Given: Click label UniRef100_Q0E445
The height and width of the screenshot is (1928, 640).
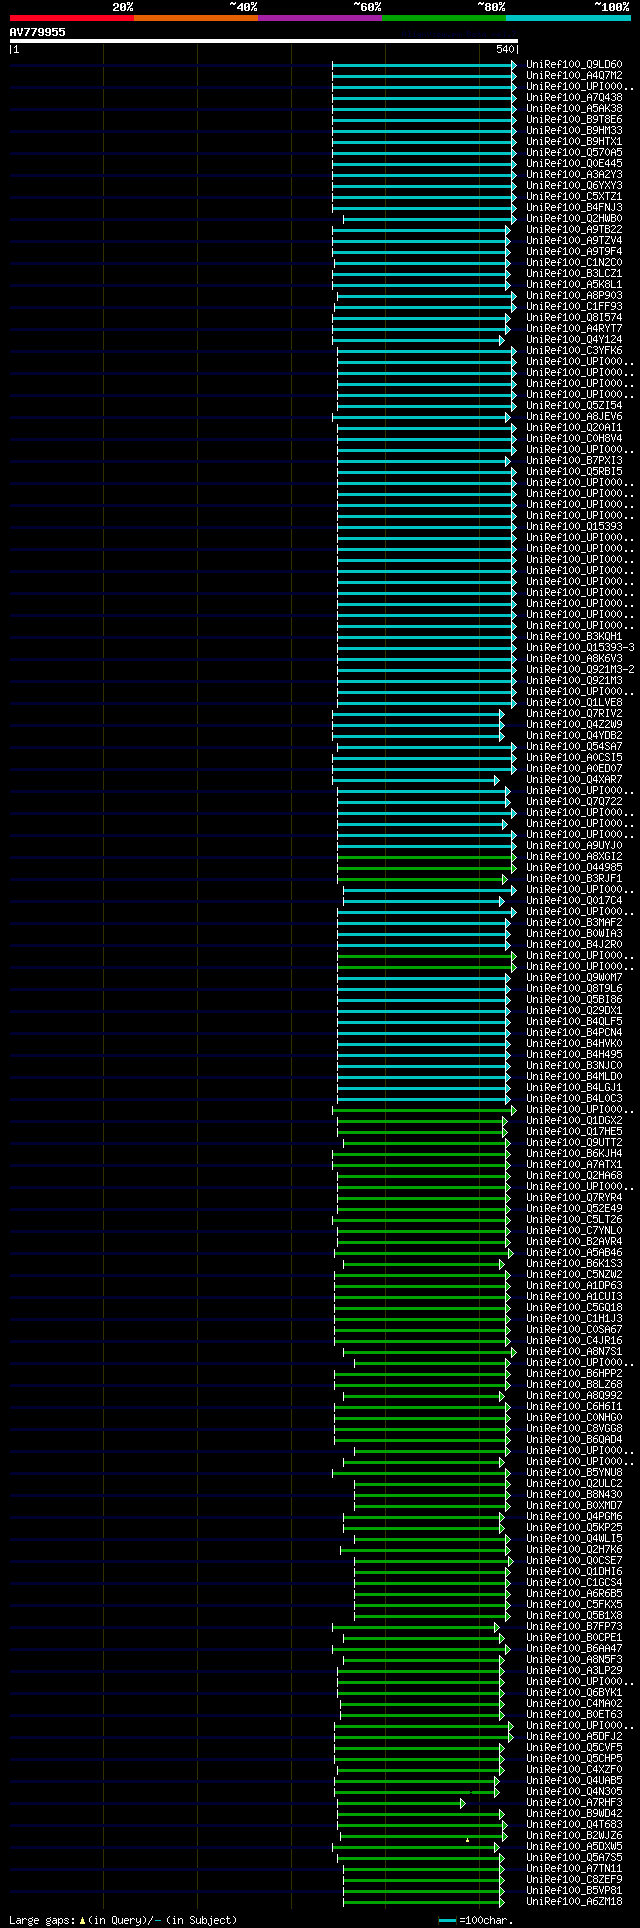Looking at the screenshot, I should click(x=574, y=164).
